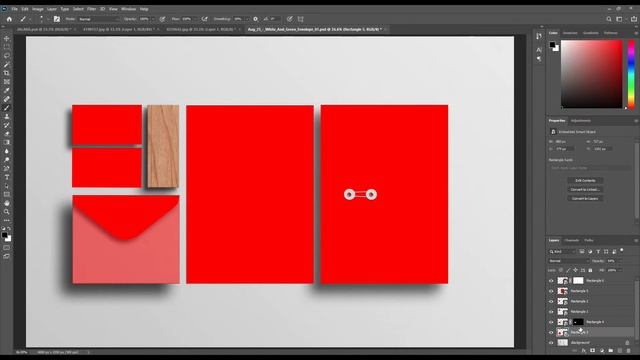Image resolution: width=640 pixels, height=360 pixels.
Task: Open the brush Mode dropdown
Action: click(99, 19)
